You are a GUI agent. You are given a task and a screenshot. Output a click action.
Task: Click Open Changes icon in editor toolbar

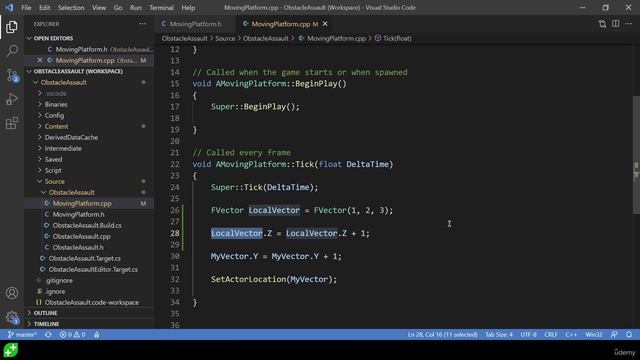click(602, 24)
